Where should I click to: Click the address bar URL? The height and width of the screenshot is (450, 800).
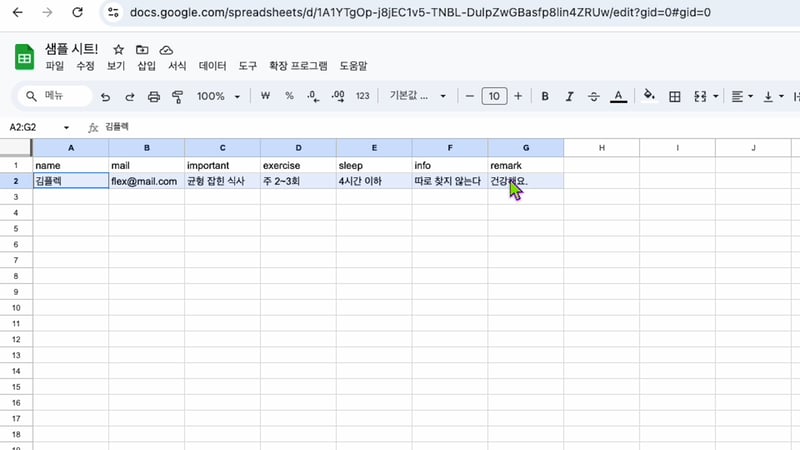[x=420, y=12]
